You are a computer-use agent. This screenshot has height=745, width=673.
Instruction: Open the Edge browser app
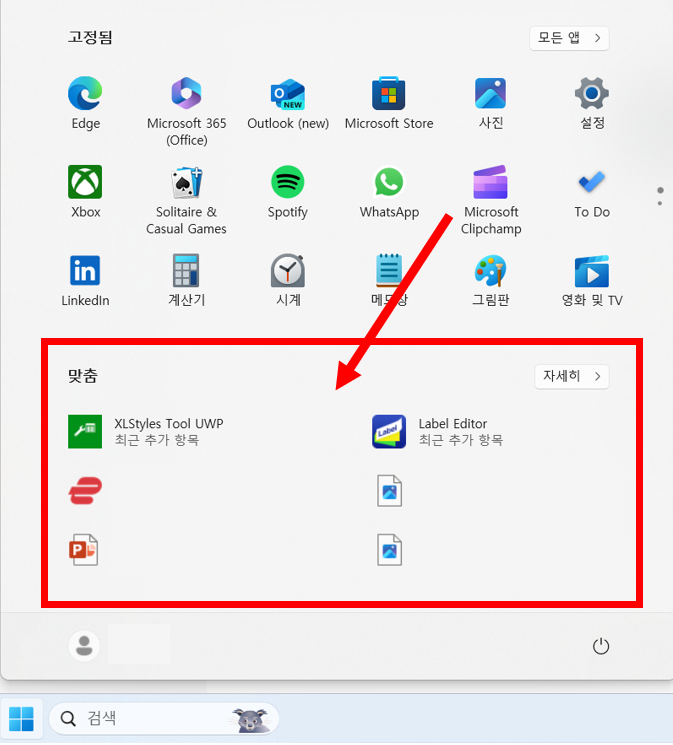point(85,103)
